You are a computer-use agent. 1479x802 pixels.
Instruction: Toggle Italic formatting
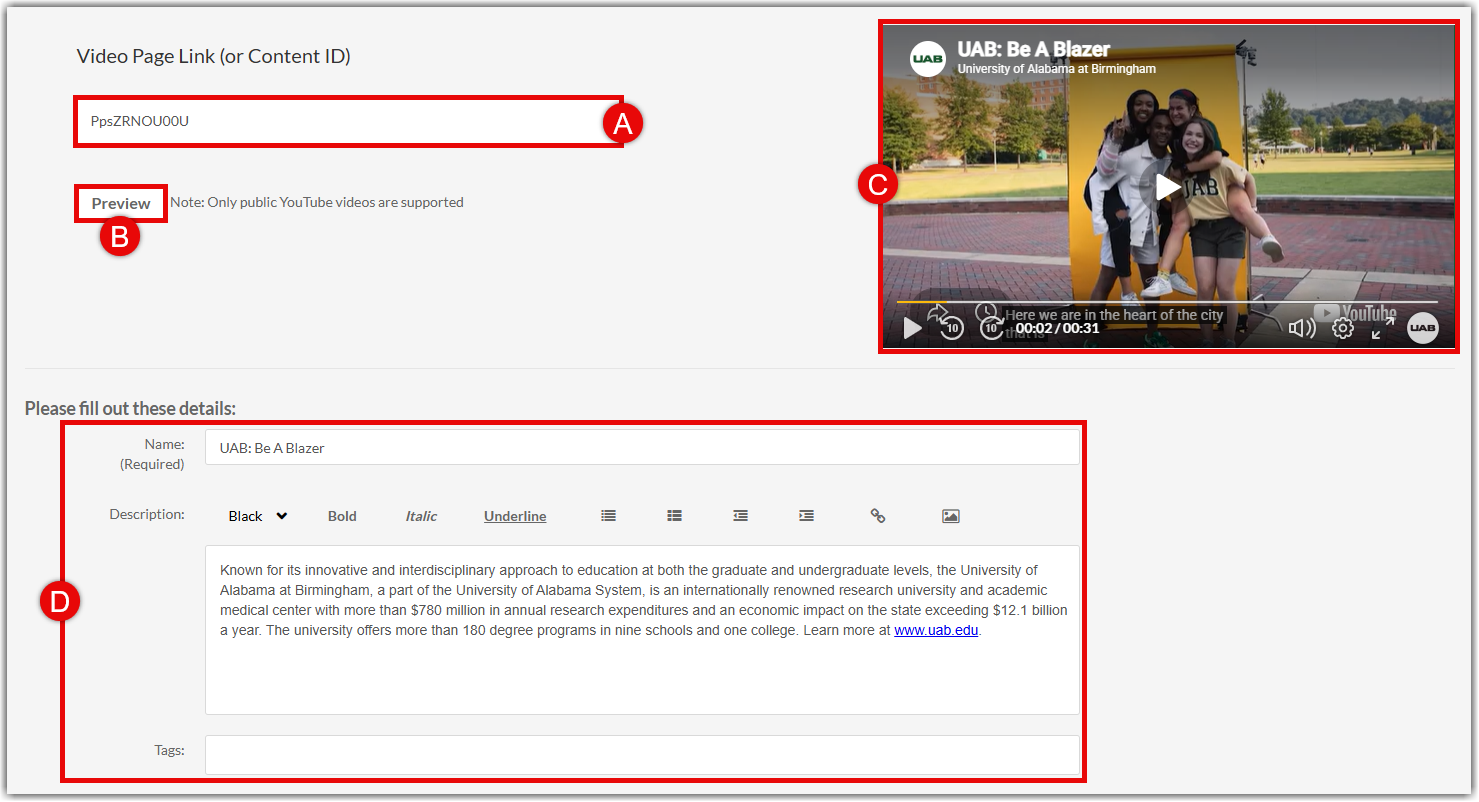(421, 516)
